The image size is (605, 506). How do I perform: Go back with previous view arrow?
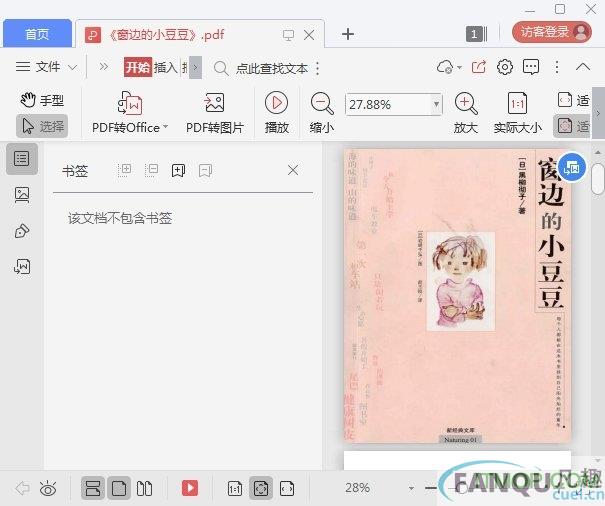(x=22, y=489)
